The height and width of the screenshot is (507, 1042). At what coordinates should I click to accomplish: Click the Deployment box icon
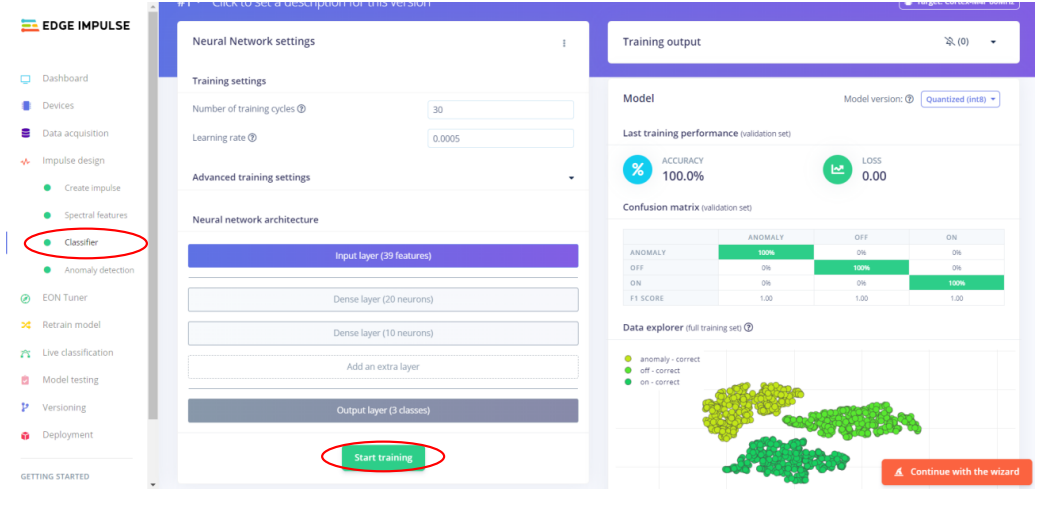click(25, 435)
